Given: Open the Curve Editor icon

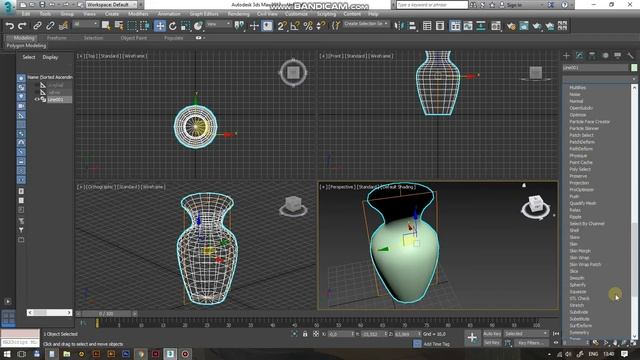Looking at the screenshot, I should coord(468,26).
